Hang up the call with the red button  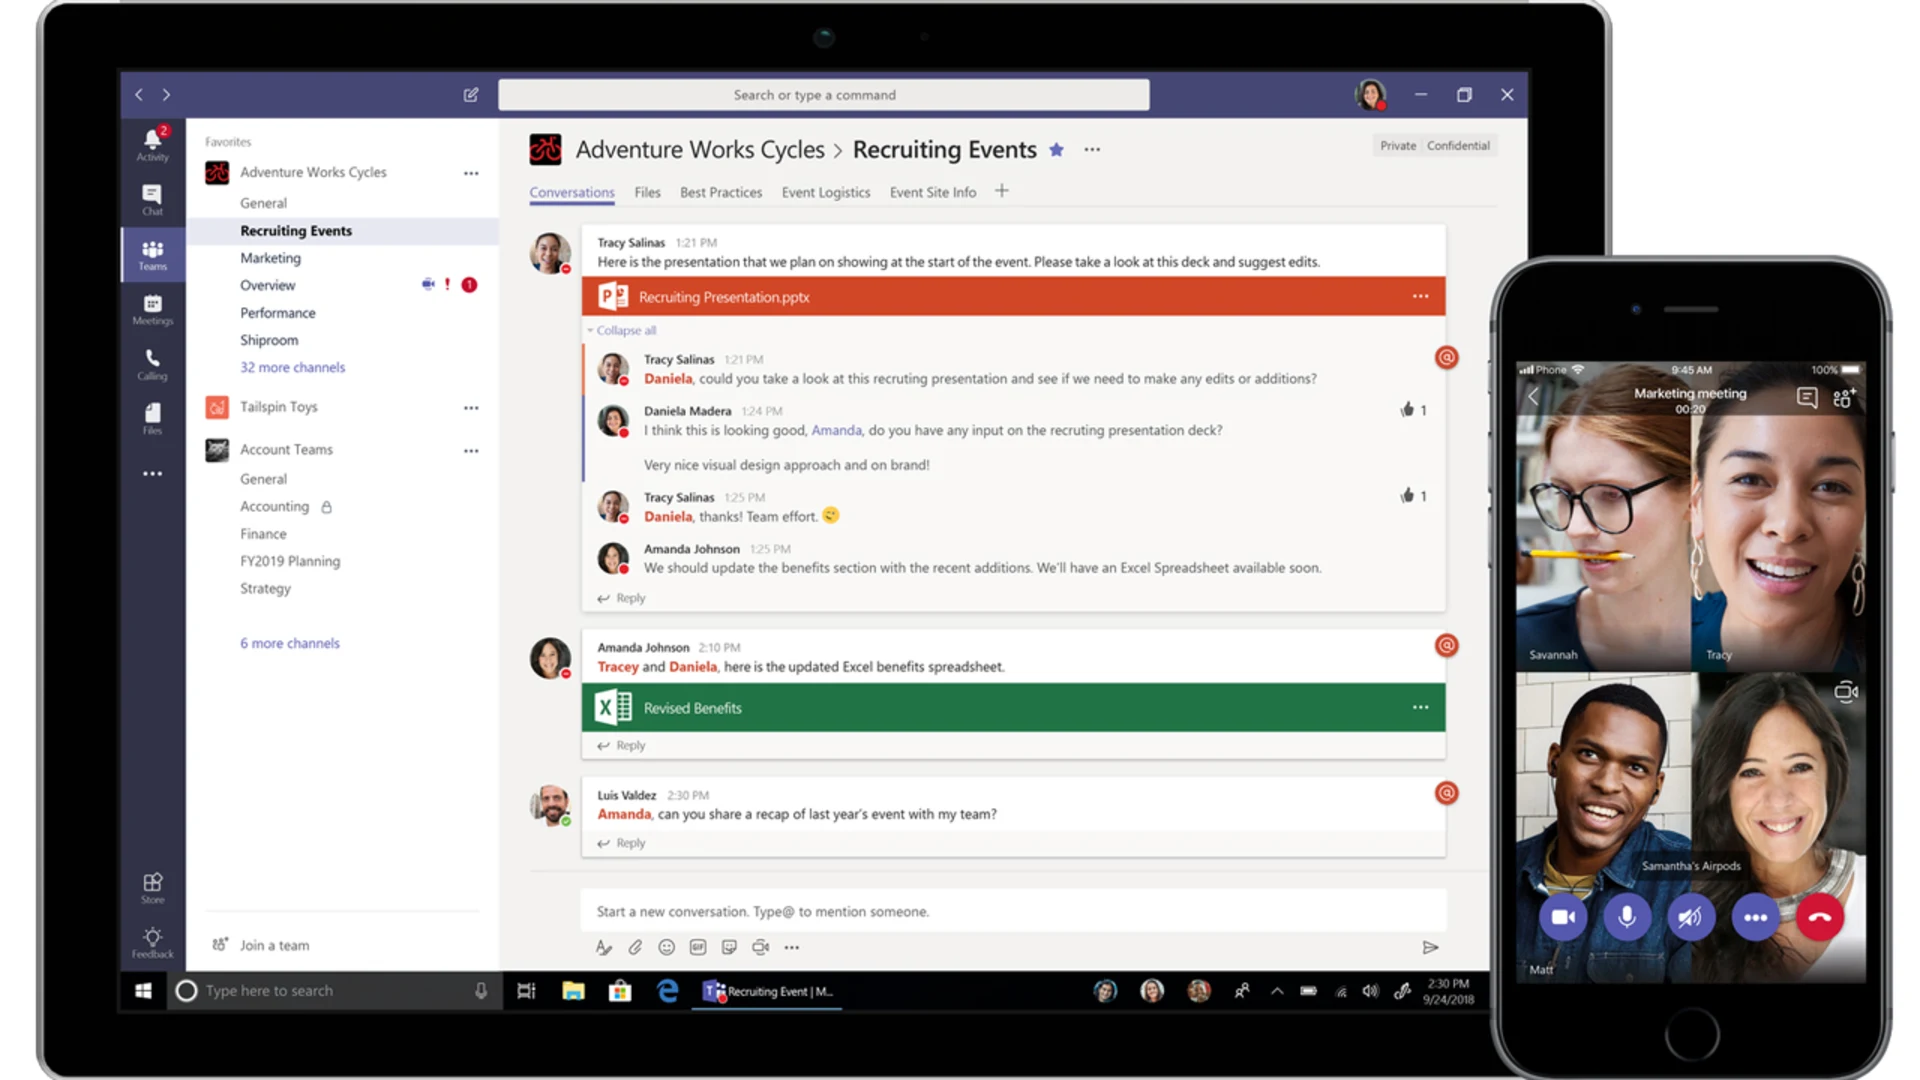click(1819, 917)
